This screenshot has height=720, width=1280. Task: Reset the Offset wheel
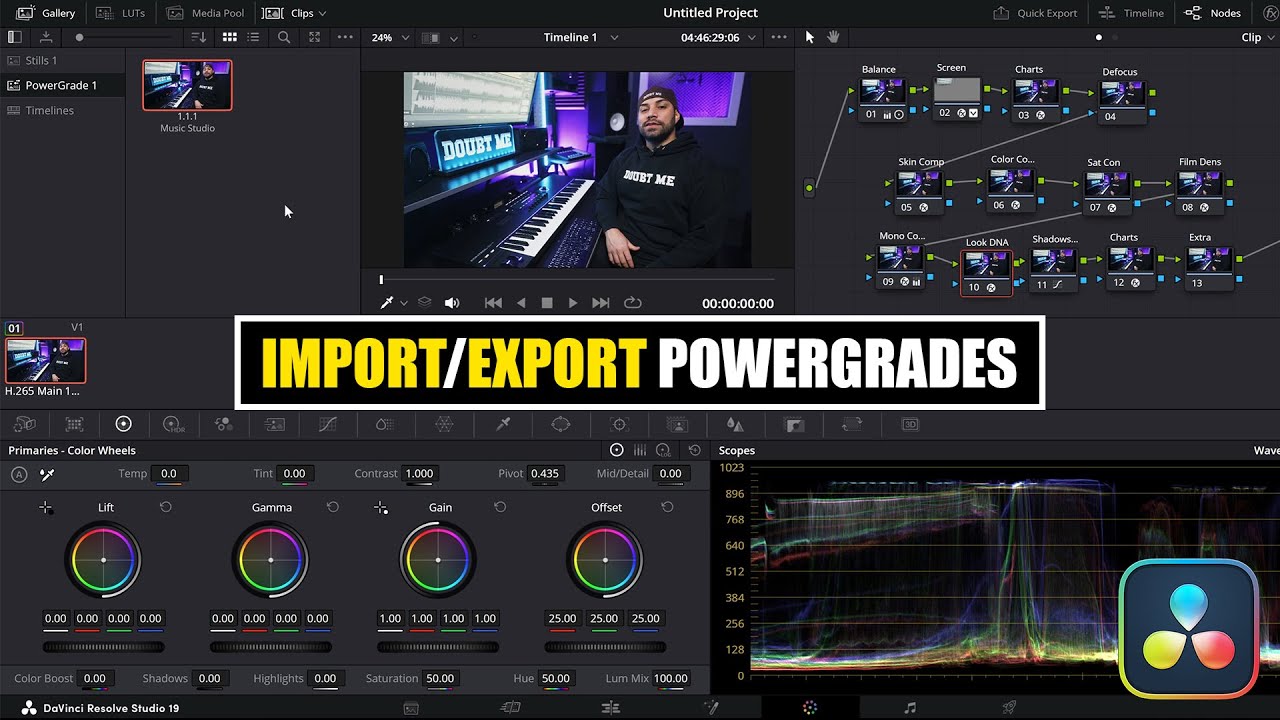click(667, 507)
